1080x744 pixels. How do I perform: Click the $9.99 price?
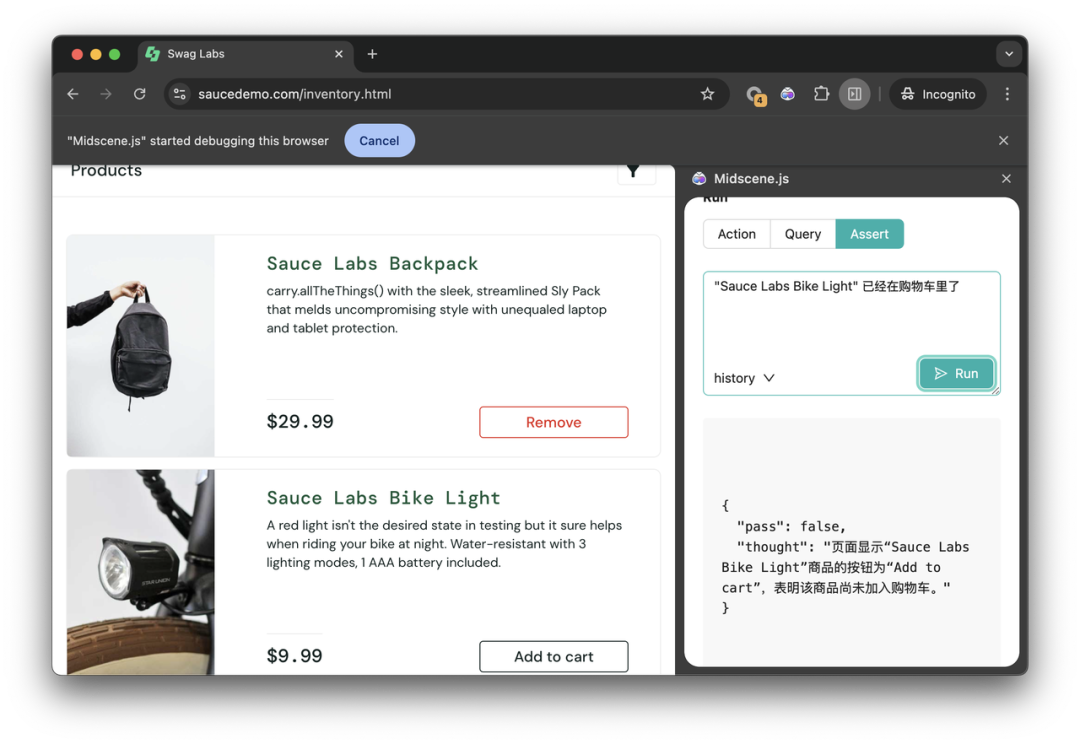click(294, 656)
